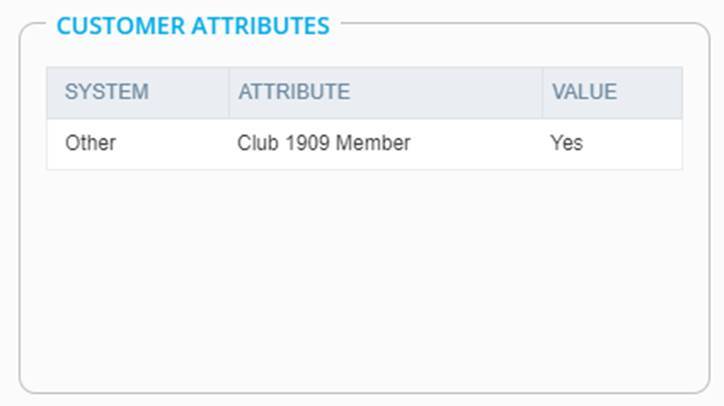The width and height of the screenshot is (724, 406).
Task: Click blank header space right of VALUE label
Action: (x=650, y=92)
